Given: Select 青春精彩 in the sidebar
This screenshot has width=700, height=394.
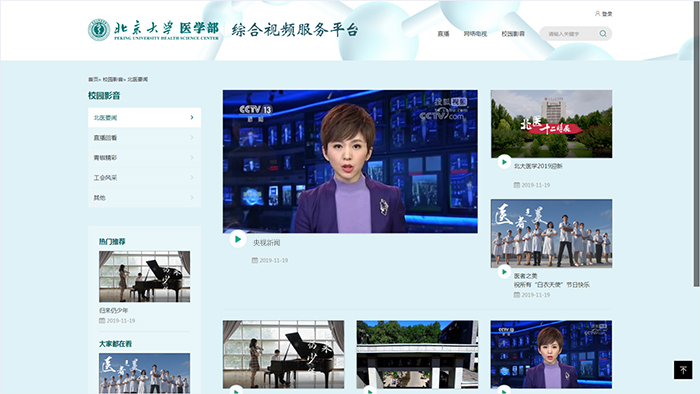Looking at the screenshot, I should click(x=144, y=158).
